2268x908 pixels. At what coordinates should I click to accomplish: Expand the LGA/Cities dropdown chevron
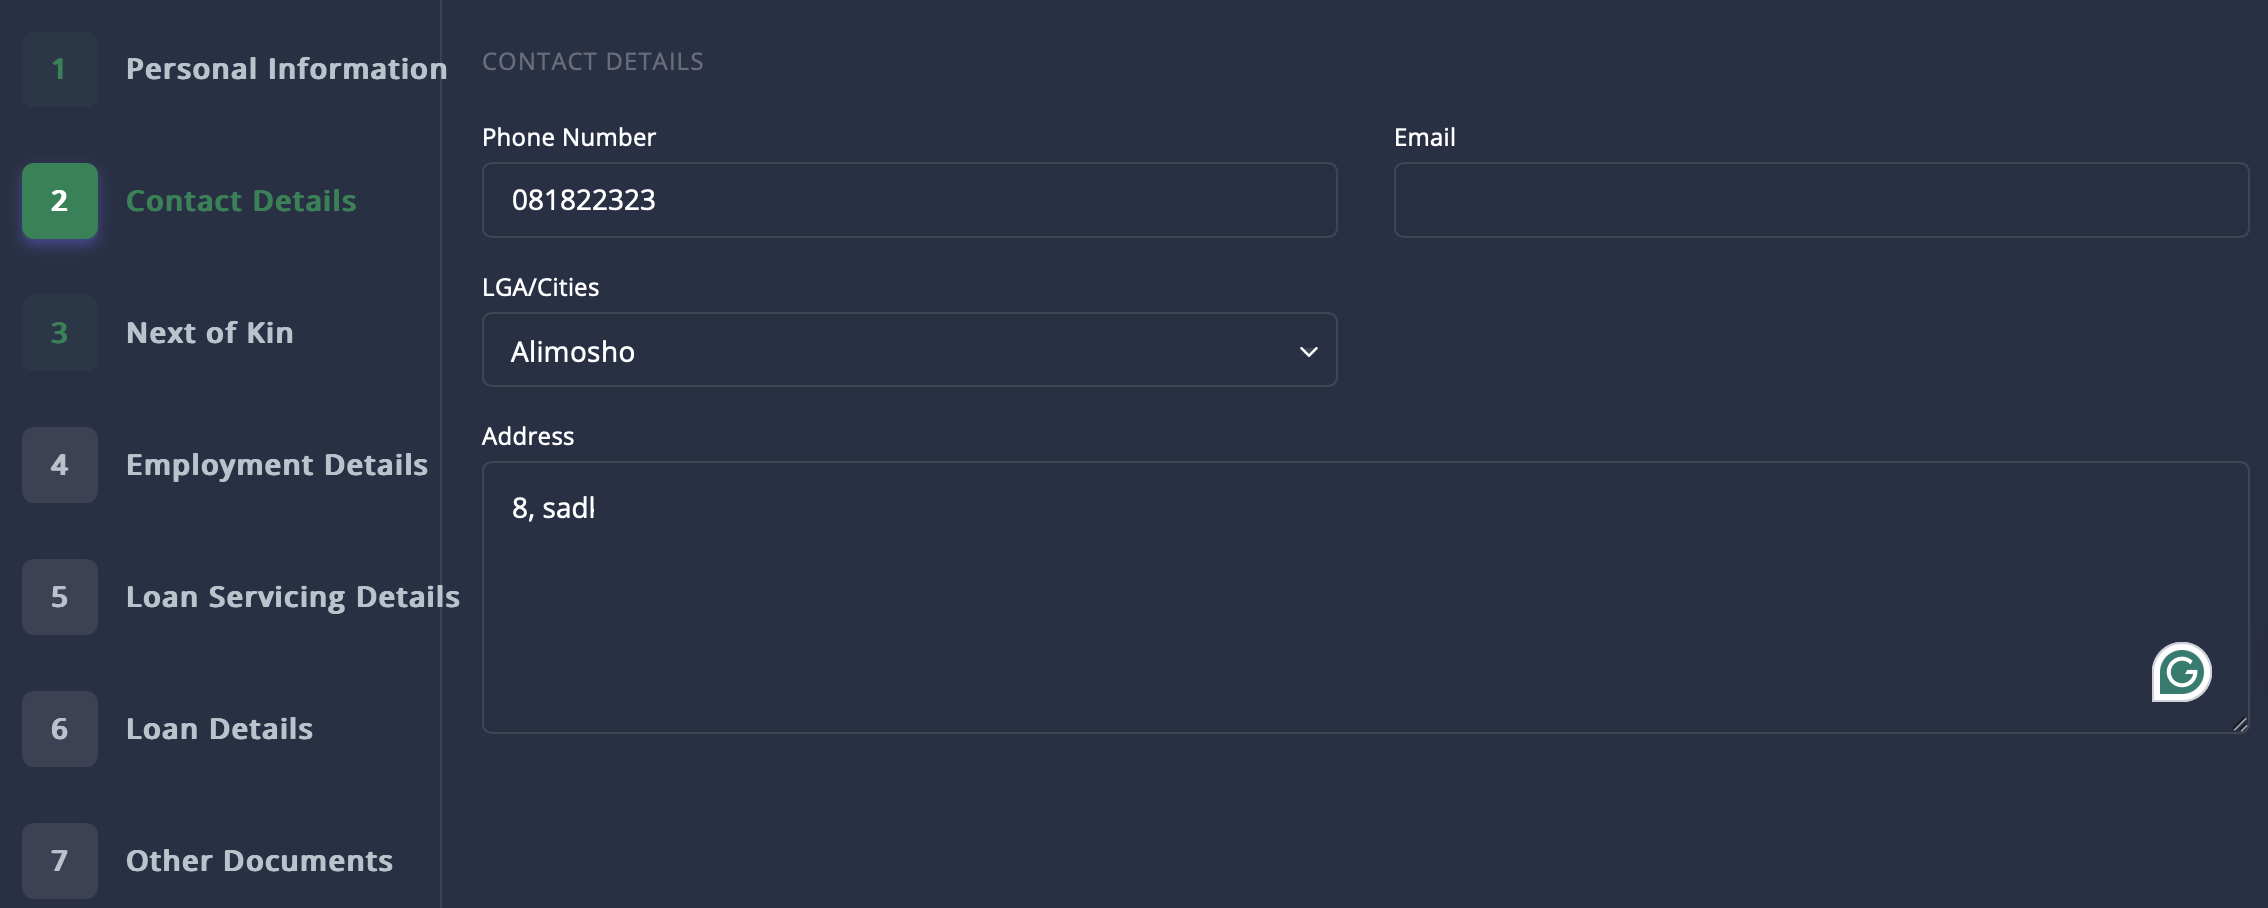pyautogui.click(x=1308, y=352)
